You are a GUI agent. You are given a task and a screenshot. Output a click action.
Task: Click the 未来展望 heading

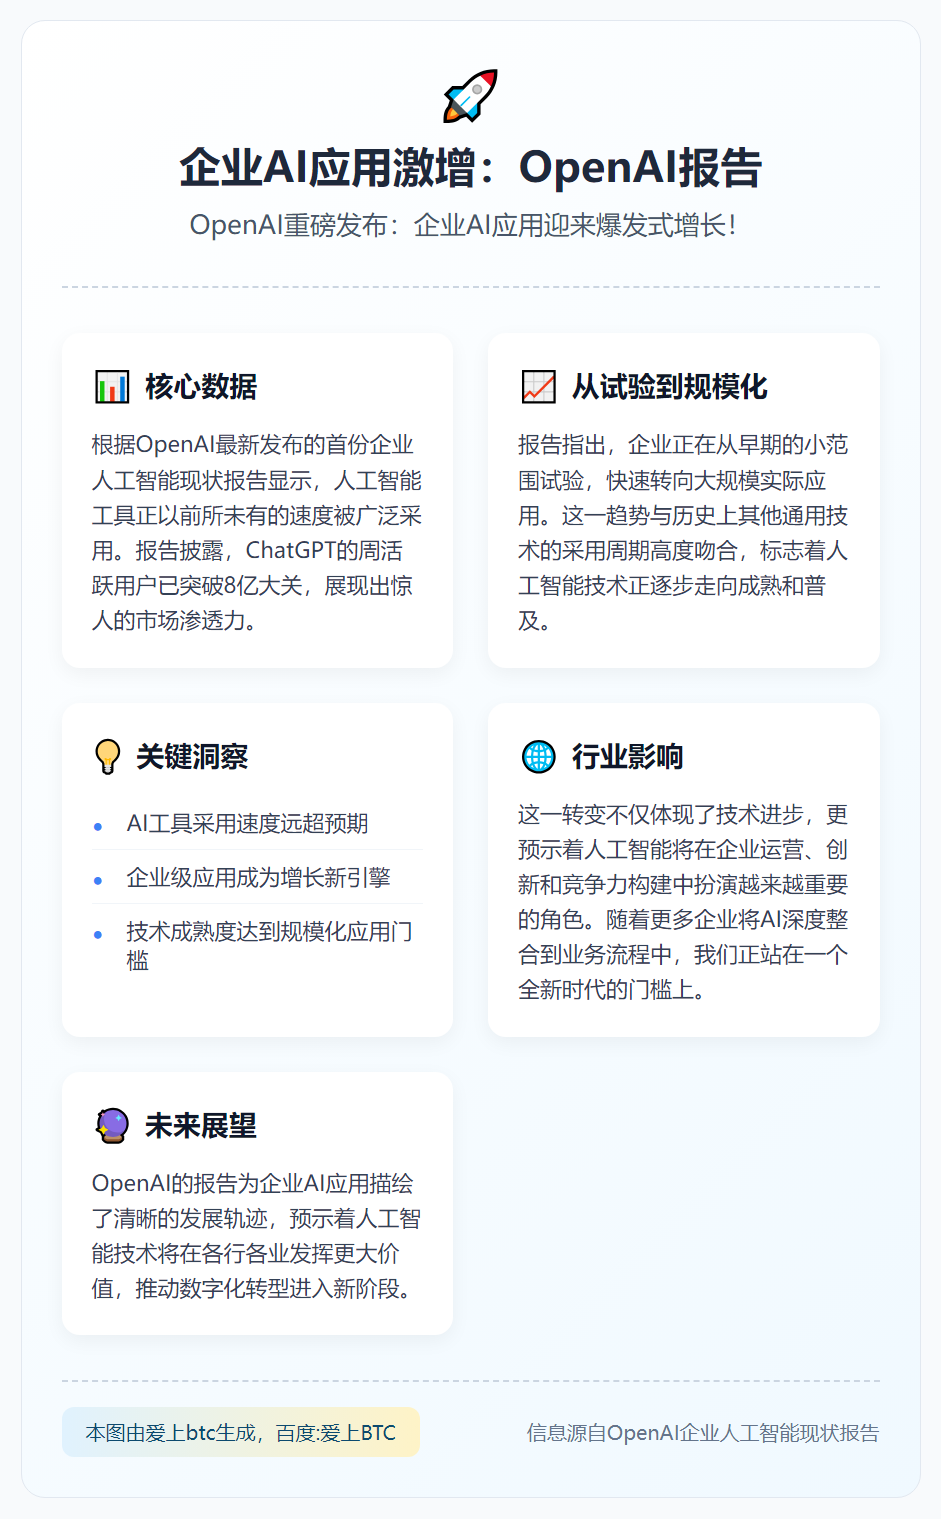click(201, 1126)
